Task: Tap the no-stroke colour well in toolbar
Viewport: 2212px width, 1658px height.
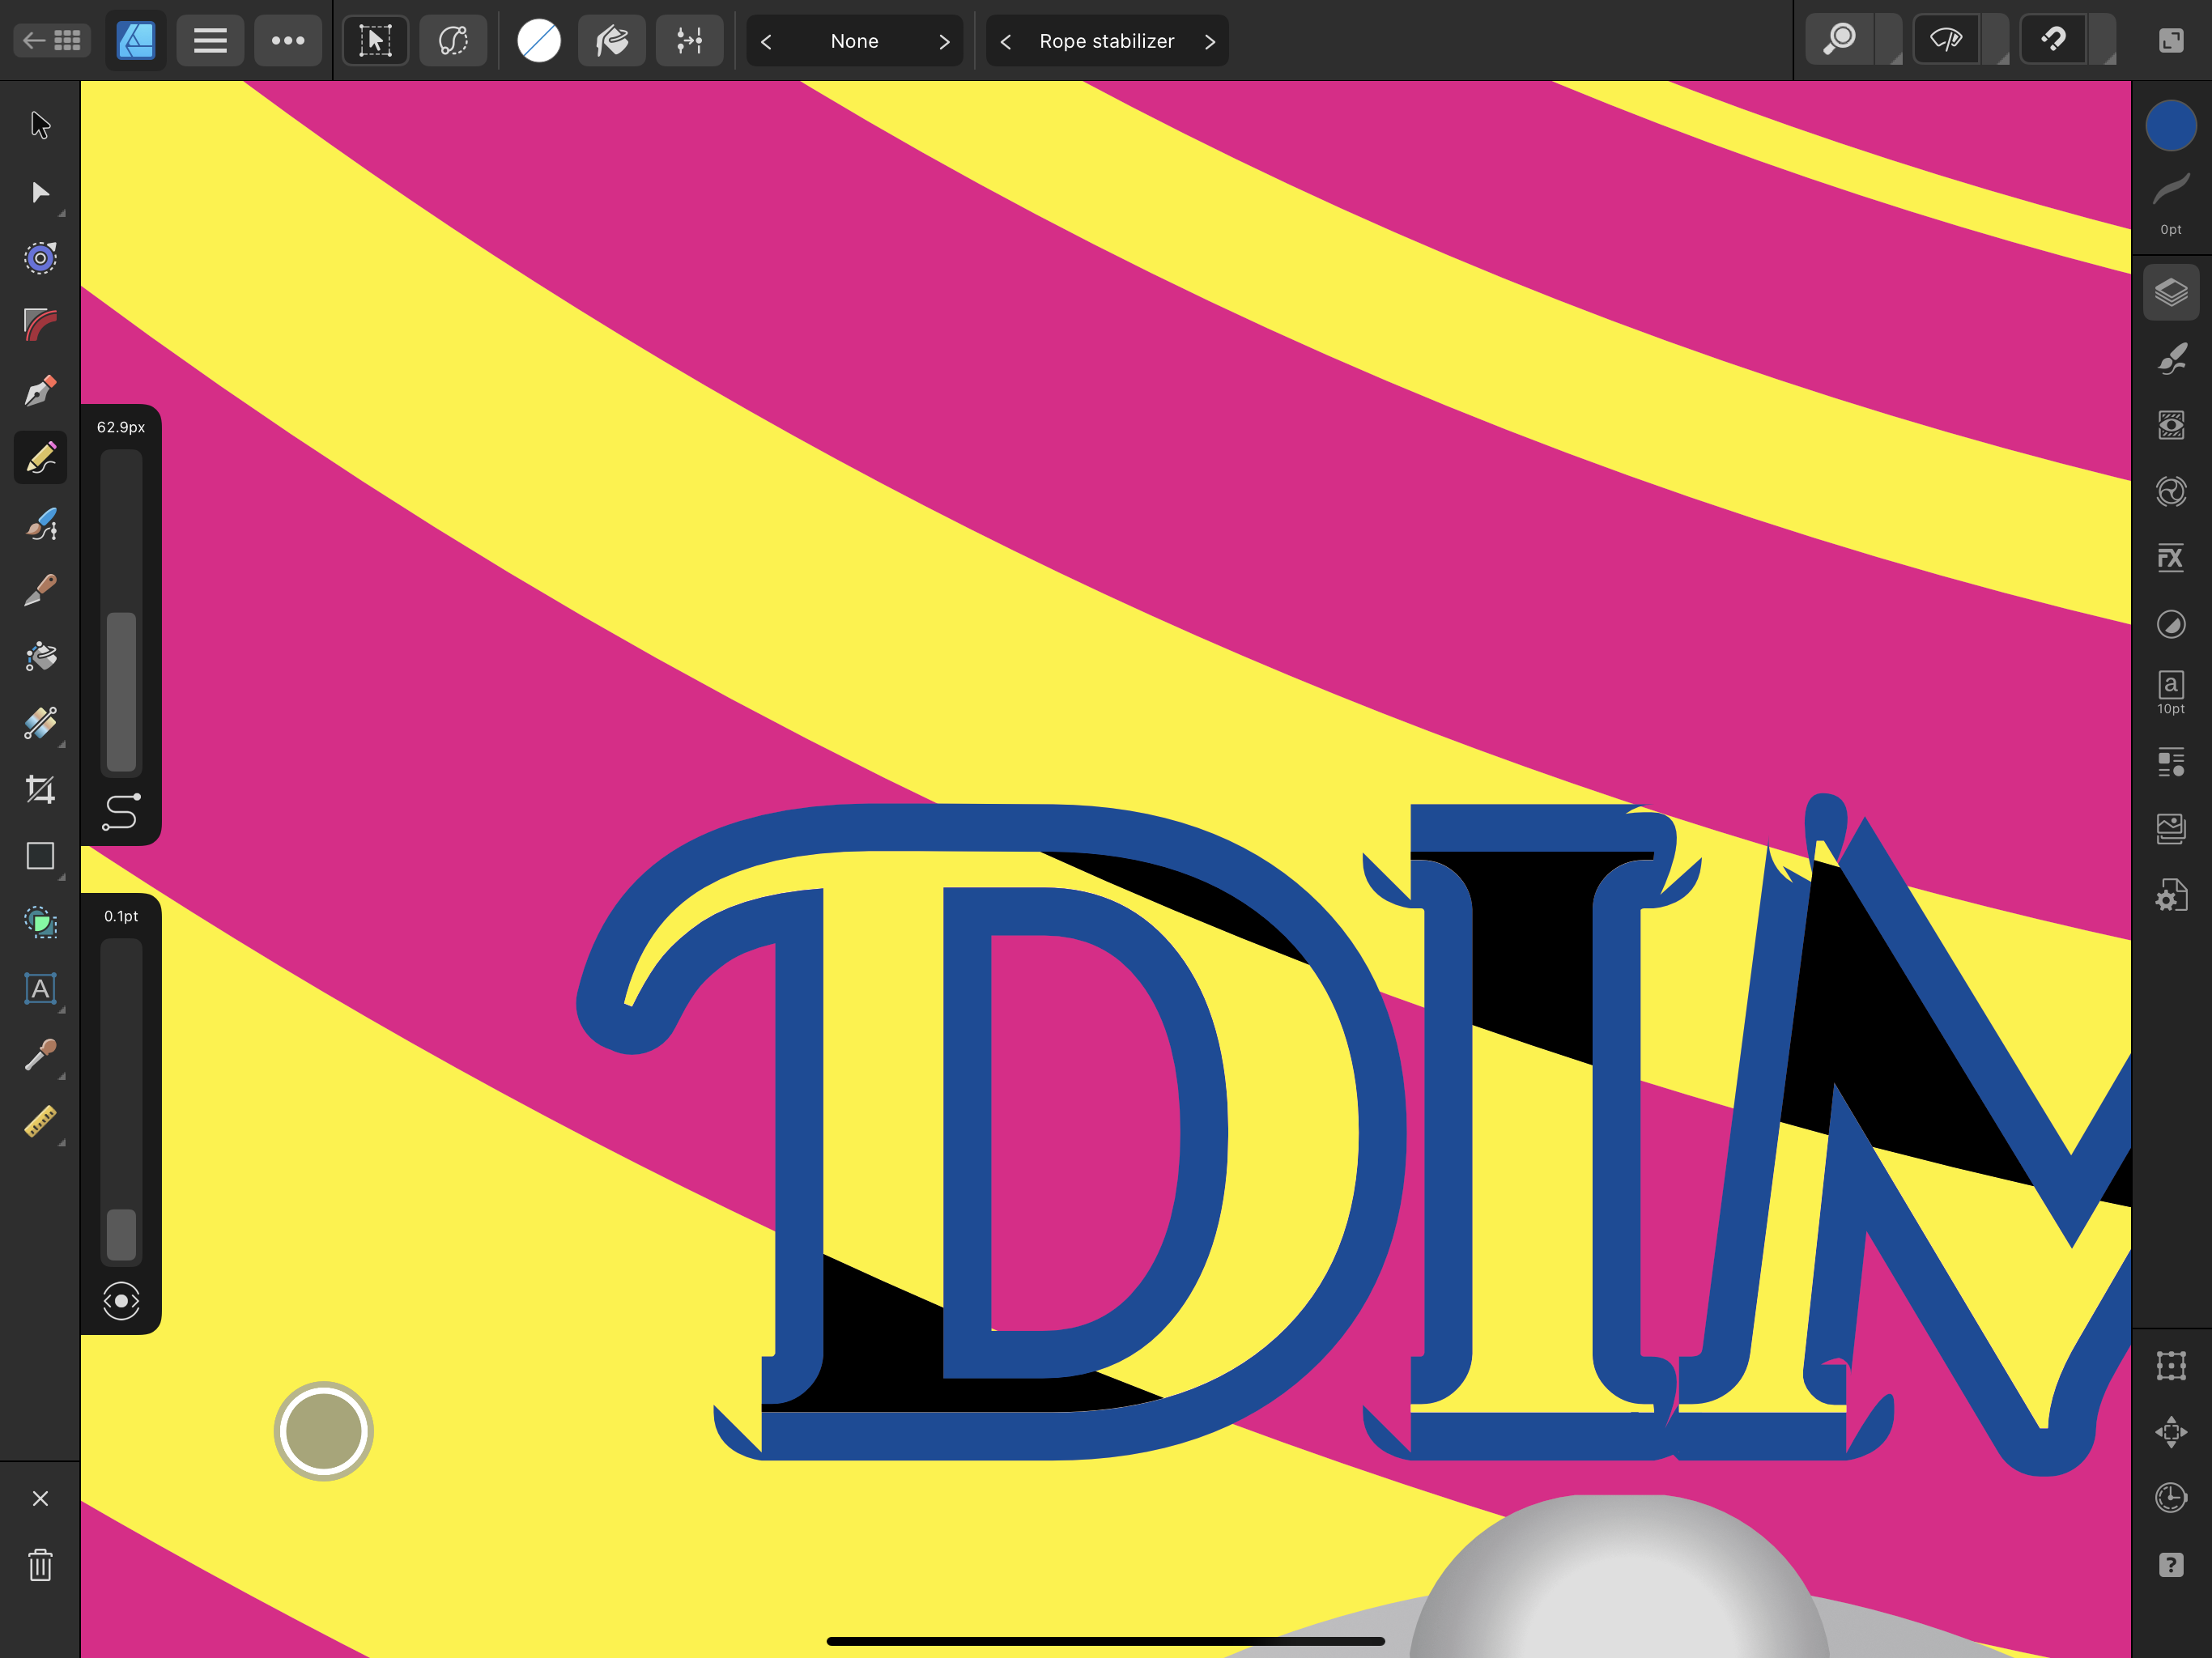Action: point(539,41)
